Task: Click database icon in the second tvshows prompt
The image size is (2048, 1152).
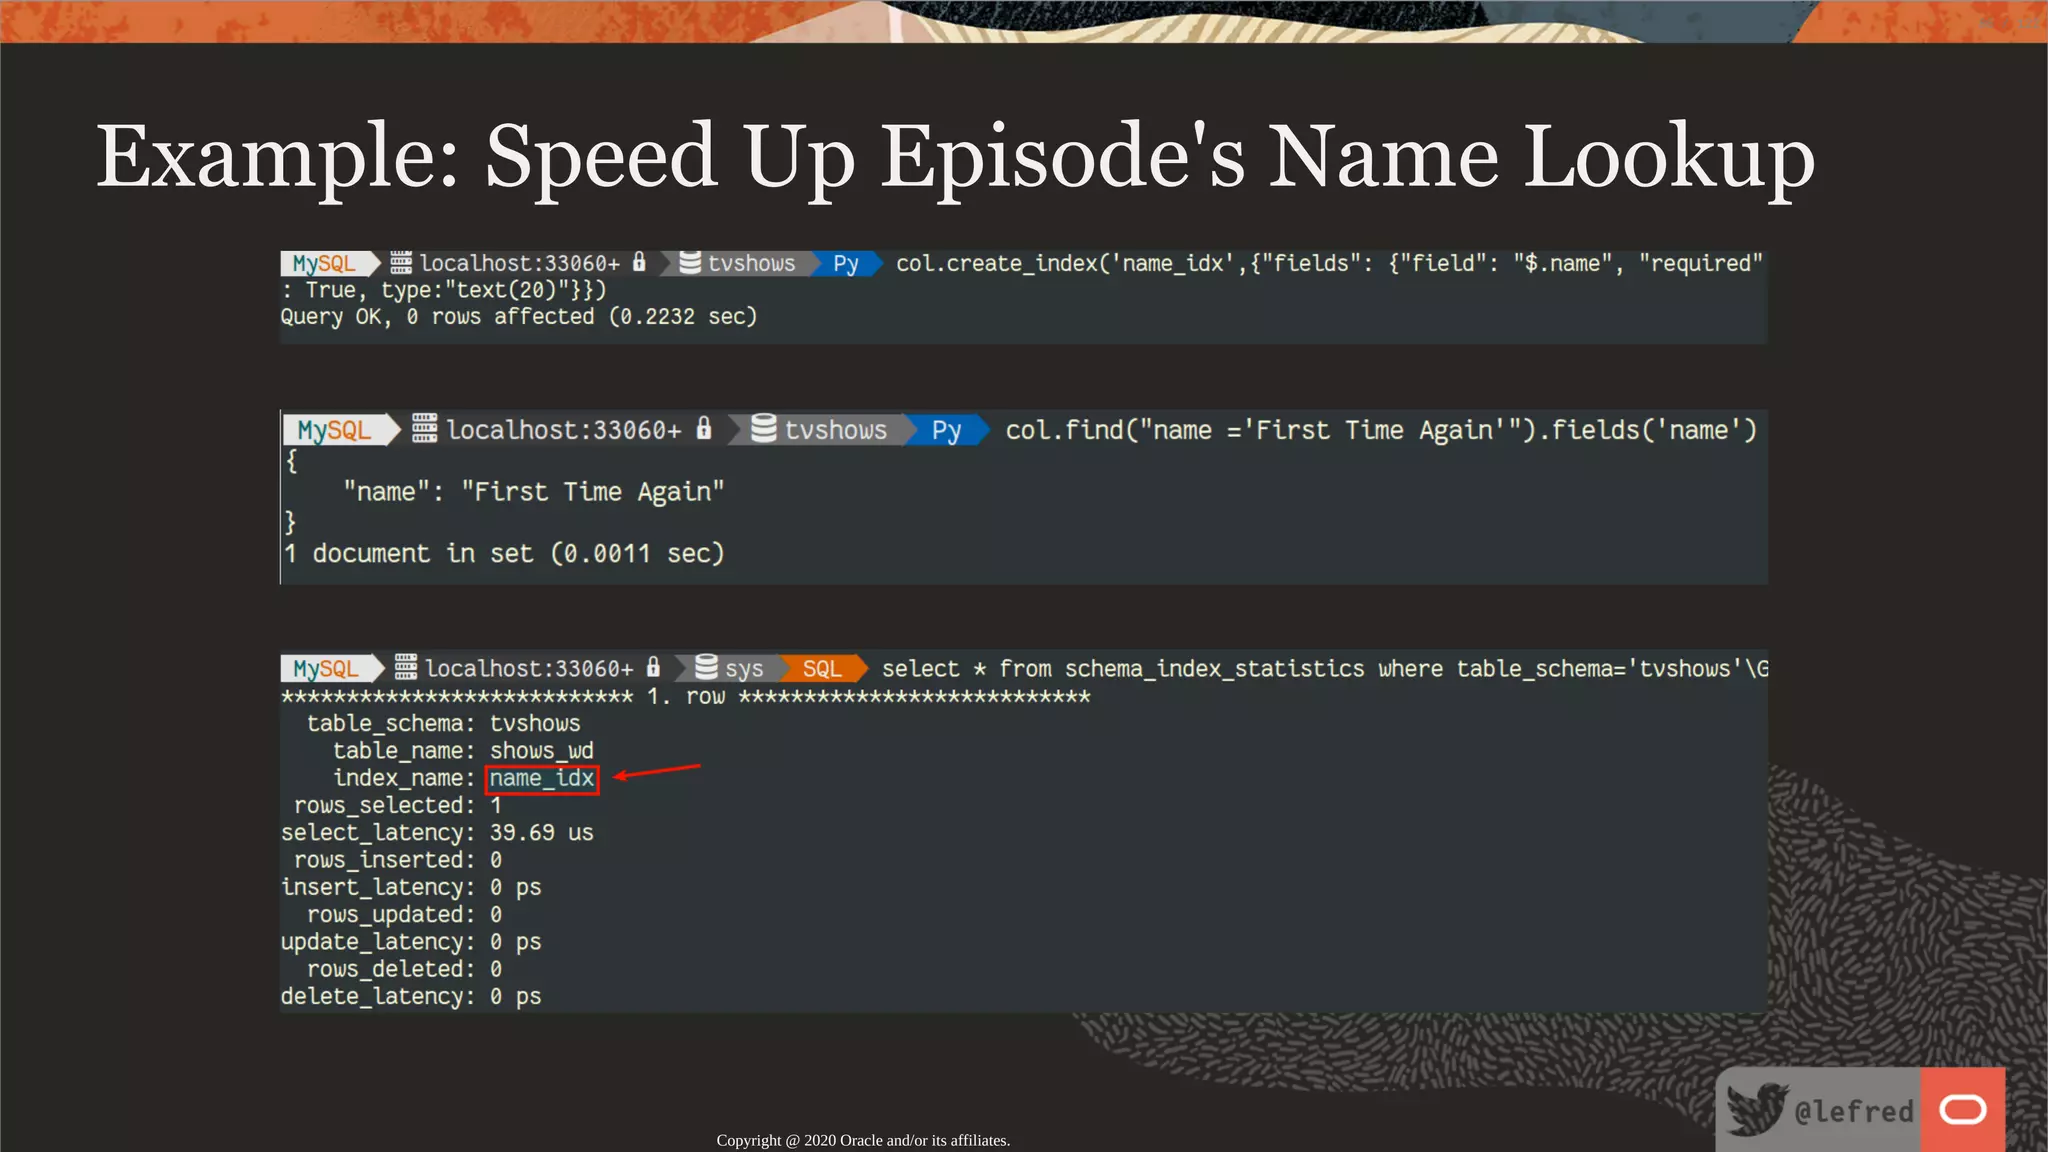Action: coord(763,429)
